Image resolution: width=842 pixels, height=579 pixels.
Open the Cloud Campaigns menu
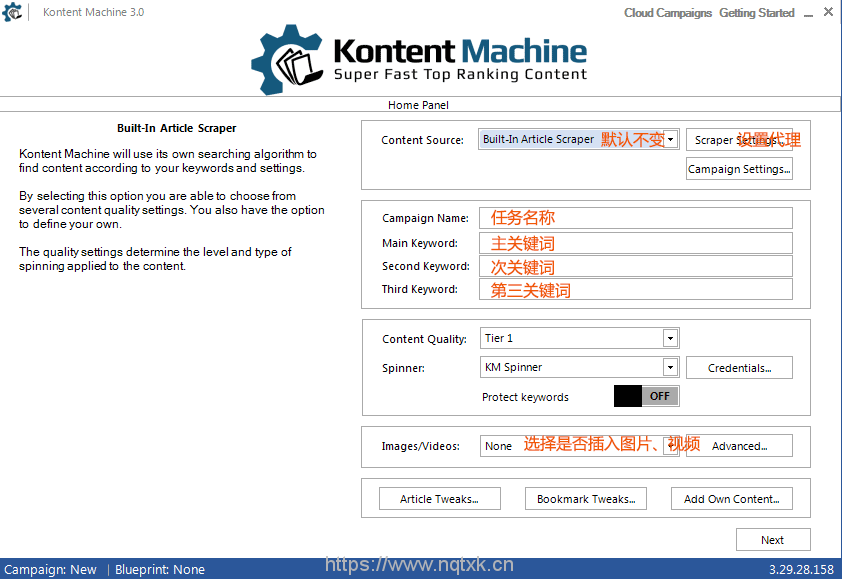(x=667, y=13)
